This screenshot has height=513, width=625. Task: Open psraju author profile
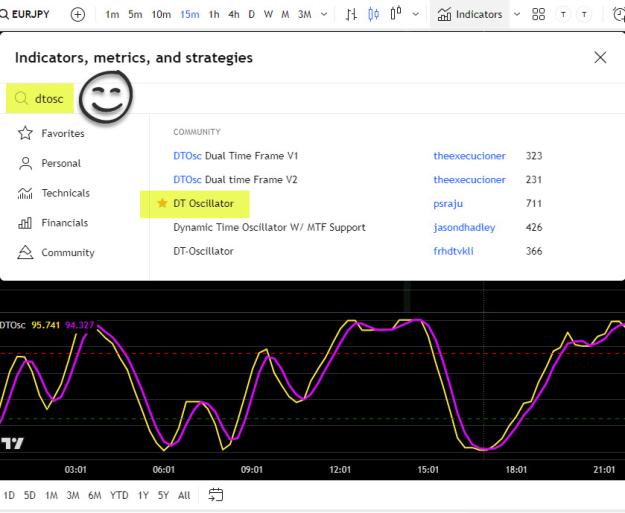pyautogui.click(x=448, y=204)
